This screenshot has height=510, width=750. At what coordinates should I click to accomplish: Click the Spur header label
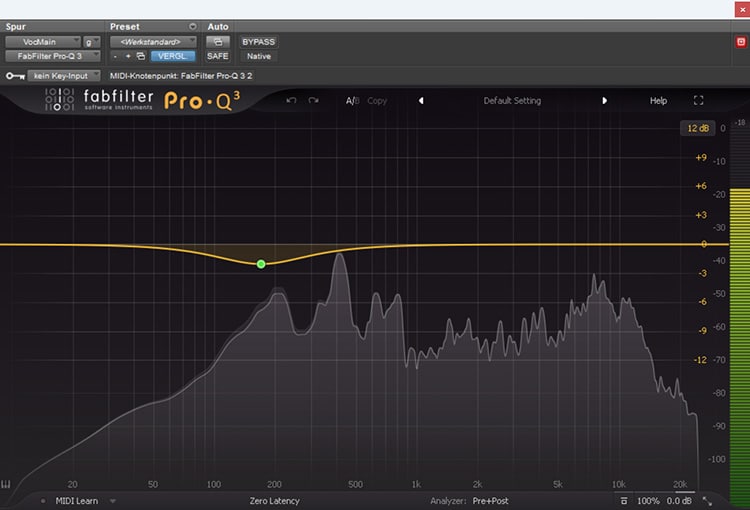16,27
